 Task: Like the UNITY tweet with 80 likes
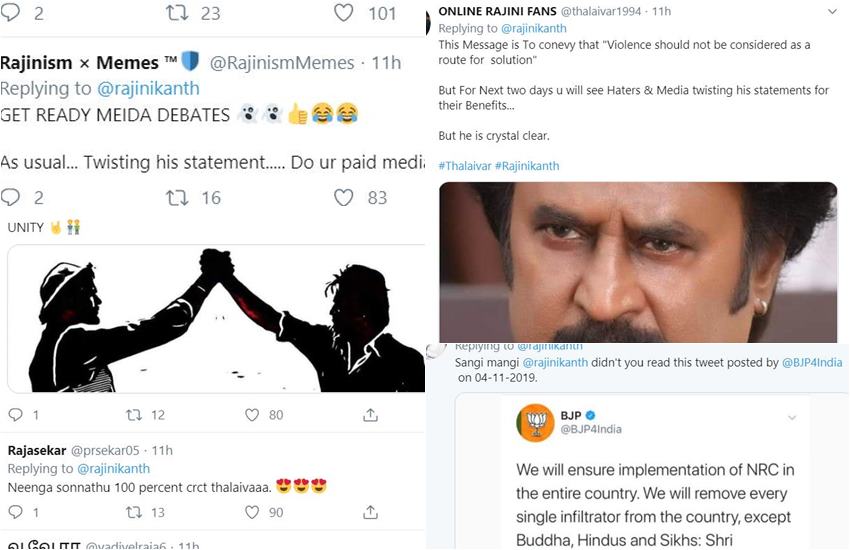tap(252, 415)
